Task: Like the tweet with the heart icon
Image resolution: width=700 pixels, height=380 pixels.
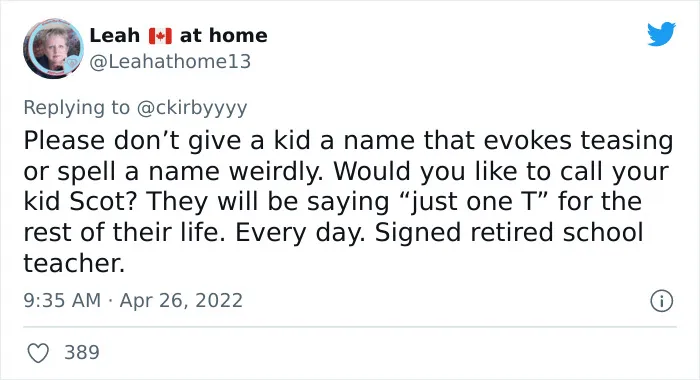Action: click(38, 353)
